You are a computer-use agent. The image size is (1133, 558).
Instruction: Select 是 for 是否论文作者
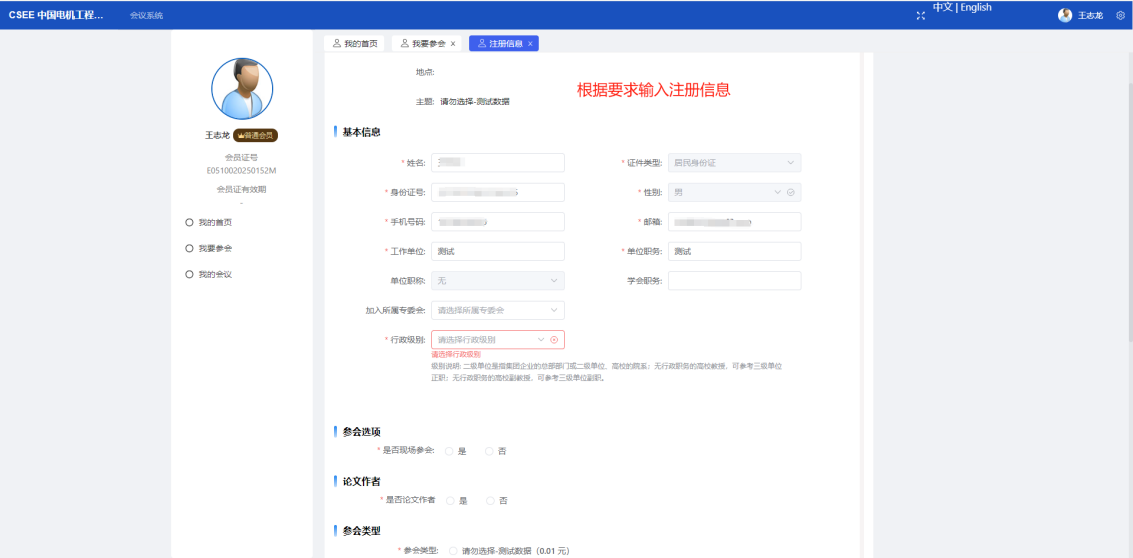(x=450, y=500)
